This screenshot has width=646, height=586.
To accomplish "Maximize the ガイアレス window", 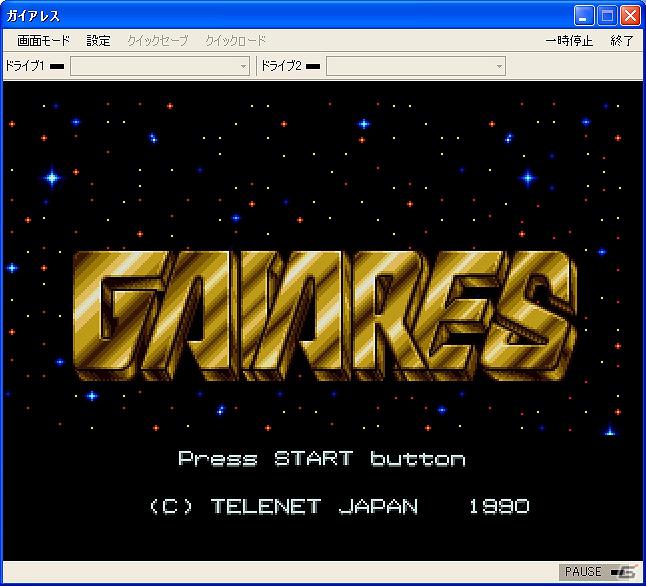I will pos(607,16).
